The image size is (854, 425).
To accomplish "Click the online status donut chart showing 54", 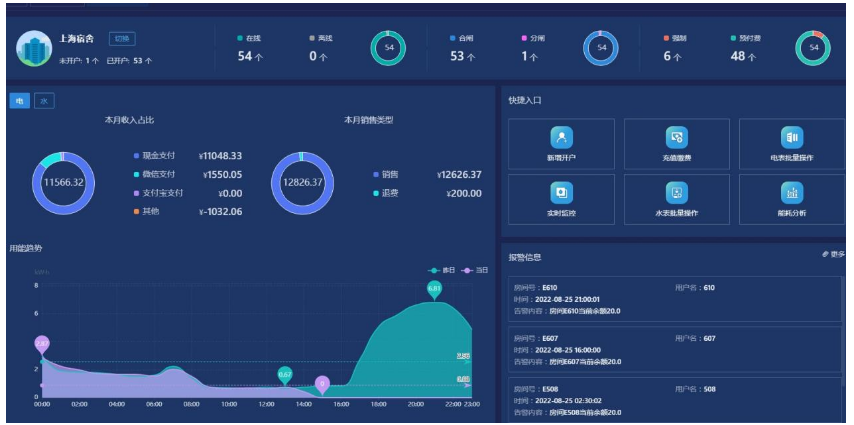I will click(388, 48).
